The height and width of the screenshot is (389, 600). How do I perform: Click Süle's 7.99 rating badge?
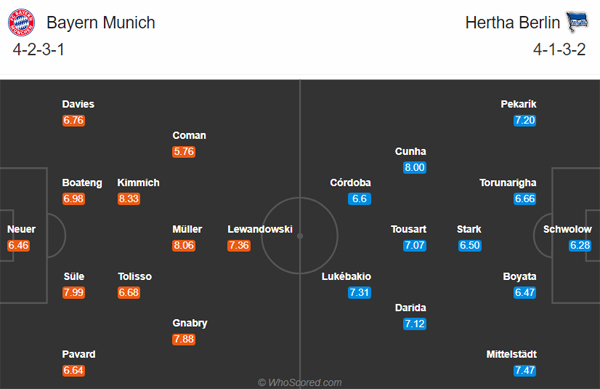click(x=73, y=292)
